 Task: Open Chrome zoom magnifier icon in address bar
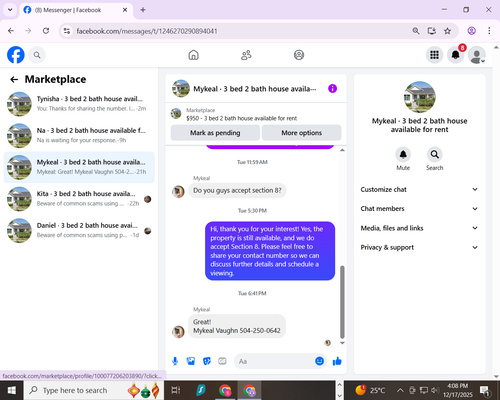[x=416, y=31]
